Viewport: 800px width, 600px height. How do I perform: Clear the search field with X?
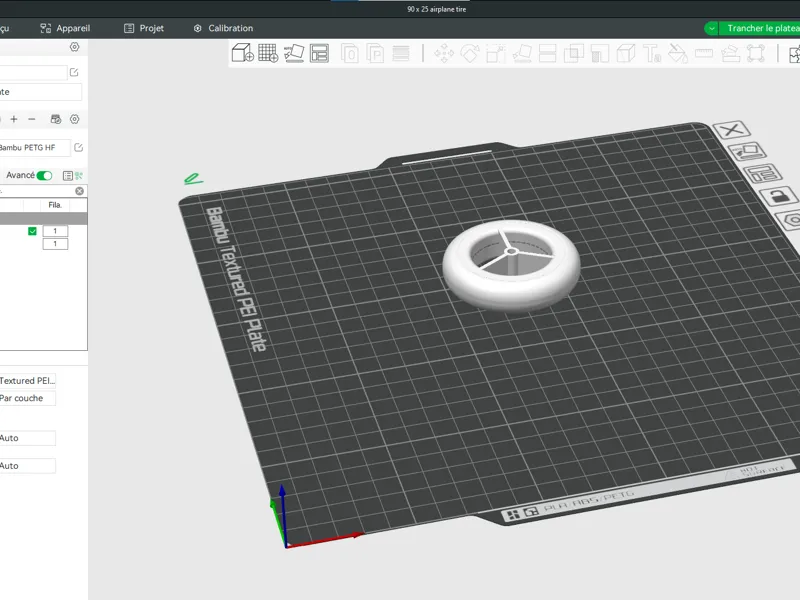80,191
